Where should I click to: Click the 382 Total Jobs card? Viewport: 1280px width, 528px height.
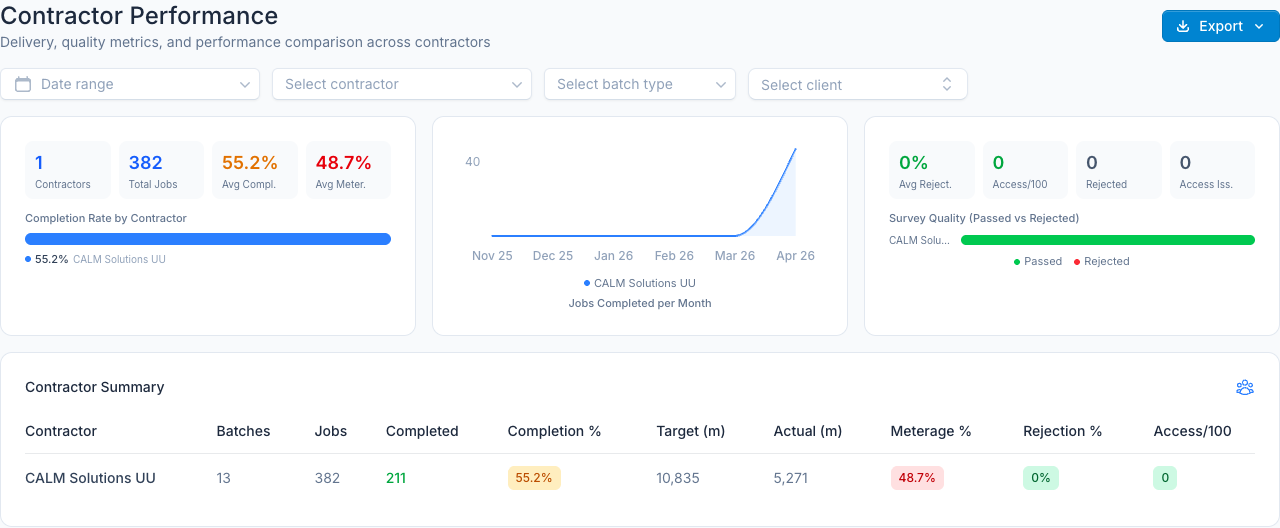click(x=162, y=170)
